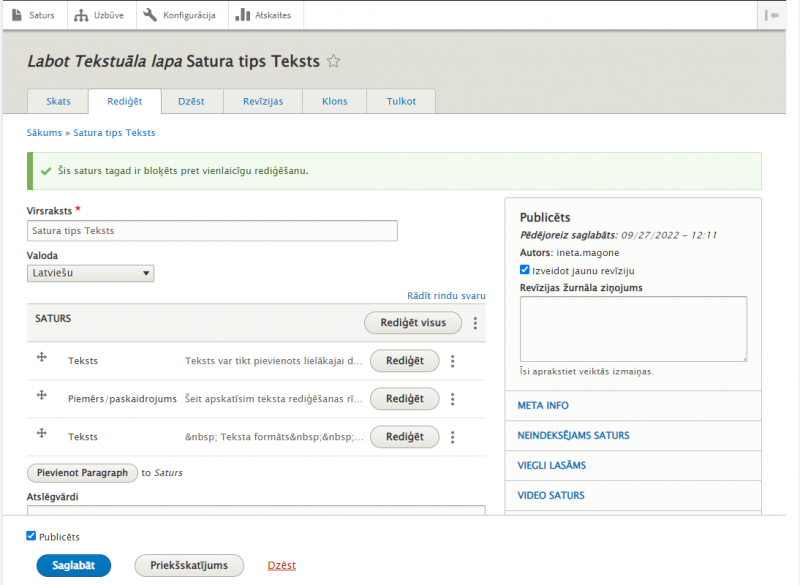This screenshot has height=585, width=800.
Task: Add page to shortcuts with star icon
Action: (334, 61)
